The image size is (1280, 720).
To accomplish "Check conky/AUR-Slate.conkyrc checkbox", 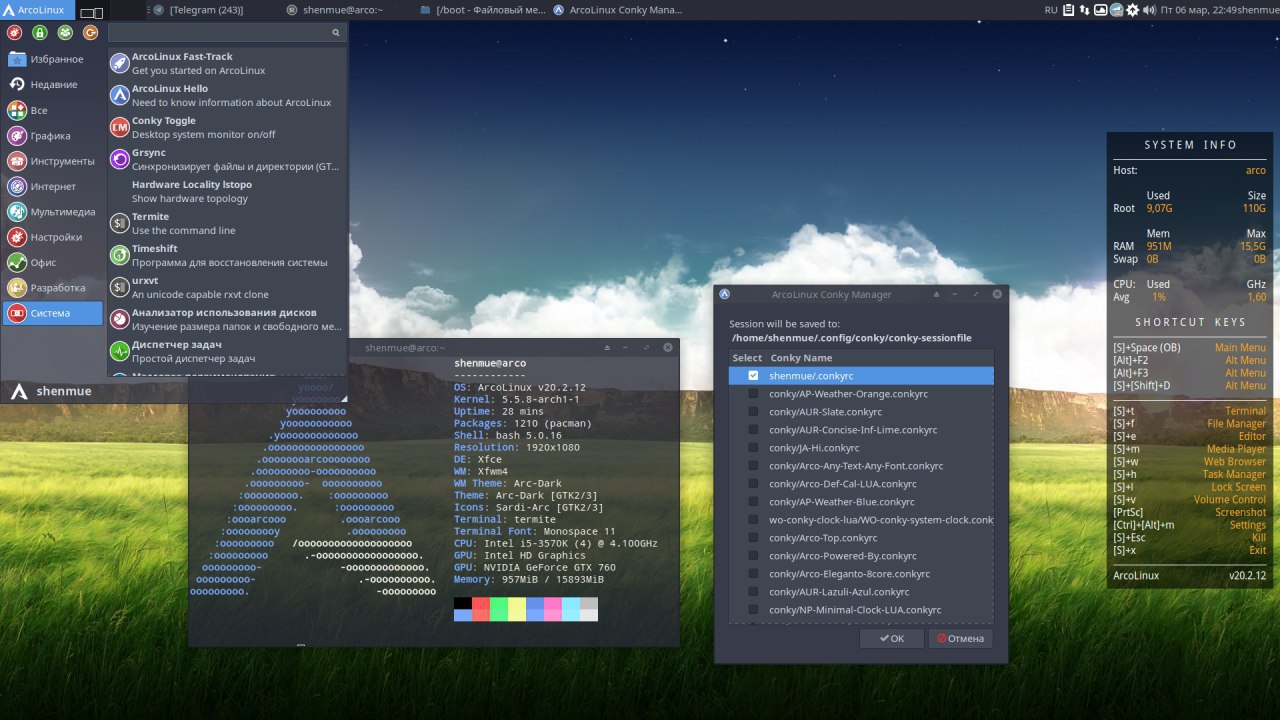I will coord(753,412).
